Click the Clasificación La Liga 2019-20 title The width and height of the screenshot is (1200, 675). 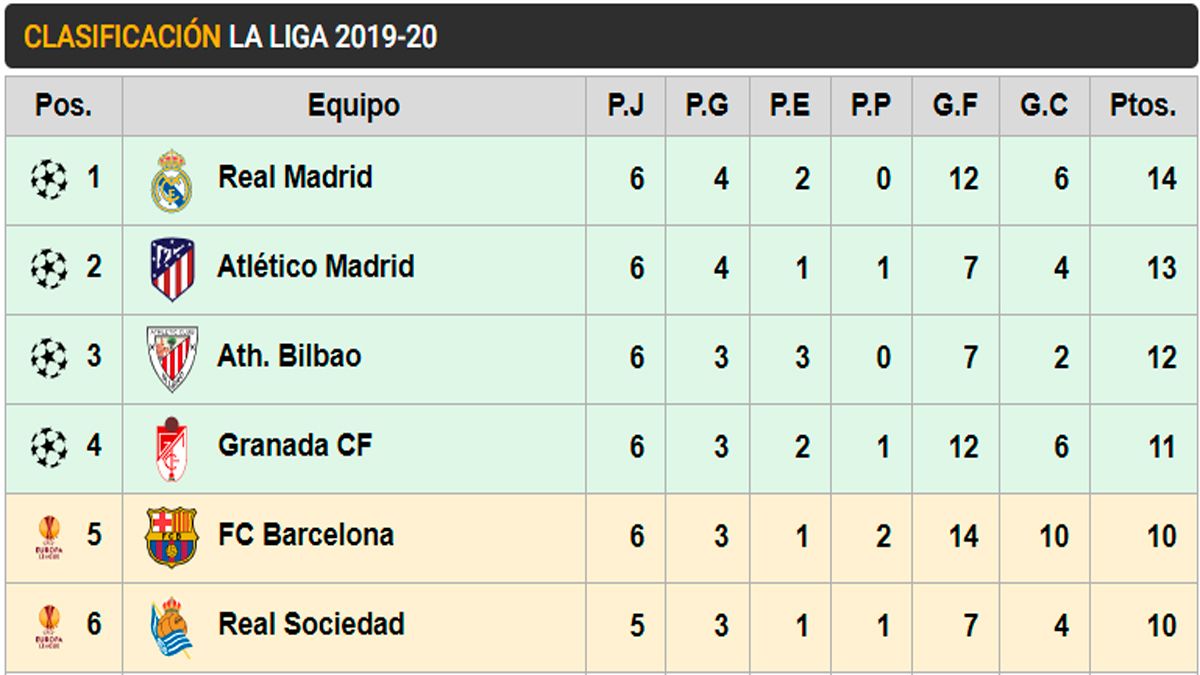click(x=230, y=37)
